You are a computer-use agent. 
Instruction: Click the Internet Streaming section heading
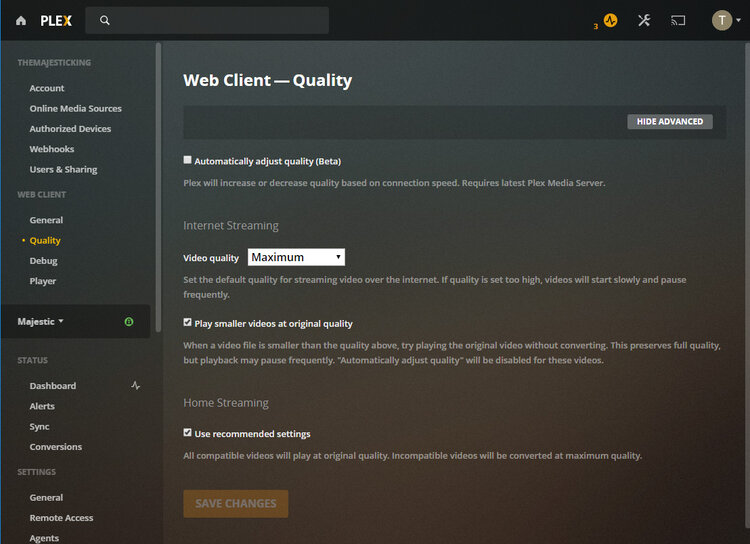[x=231, y=225]
